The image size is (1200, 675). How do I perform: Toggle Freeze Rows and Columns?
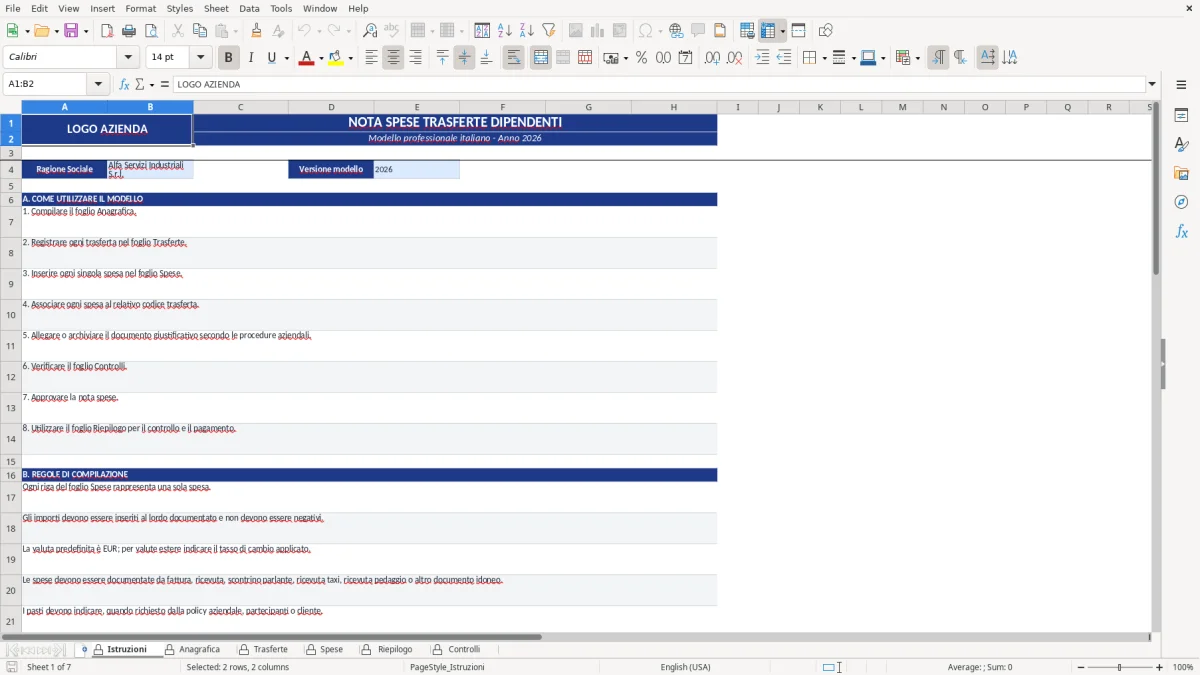pyautogui.click(x=768, y=31)
